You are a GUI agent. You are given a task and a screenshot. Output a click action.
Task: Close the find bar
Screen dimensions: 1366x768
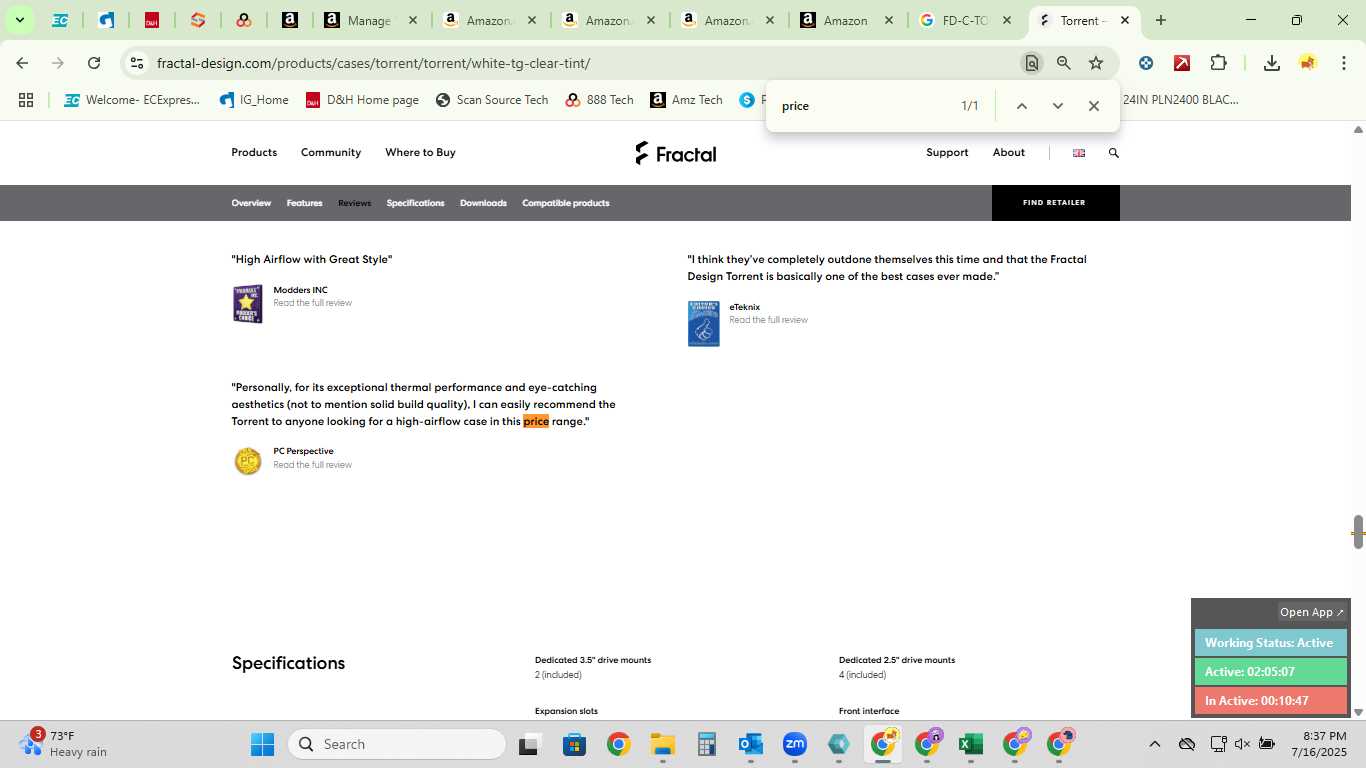coord(1094,106)
